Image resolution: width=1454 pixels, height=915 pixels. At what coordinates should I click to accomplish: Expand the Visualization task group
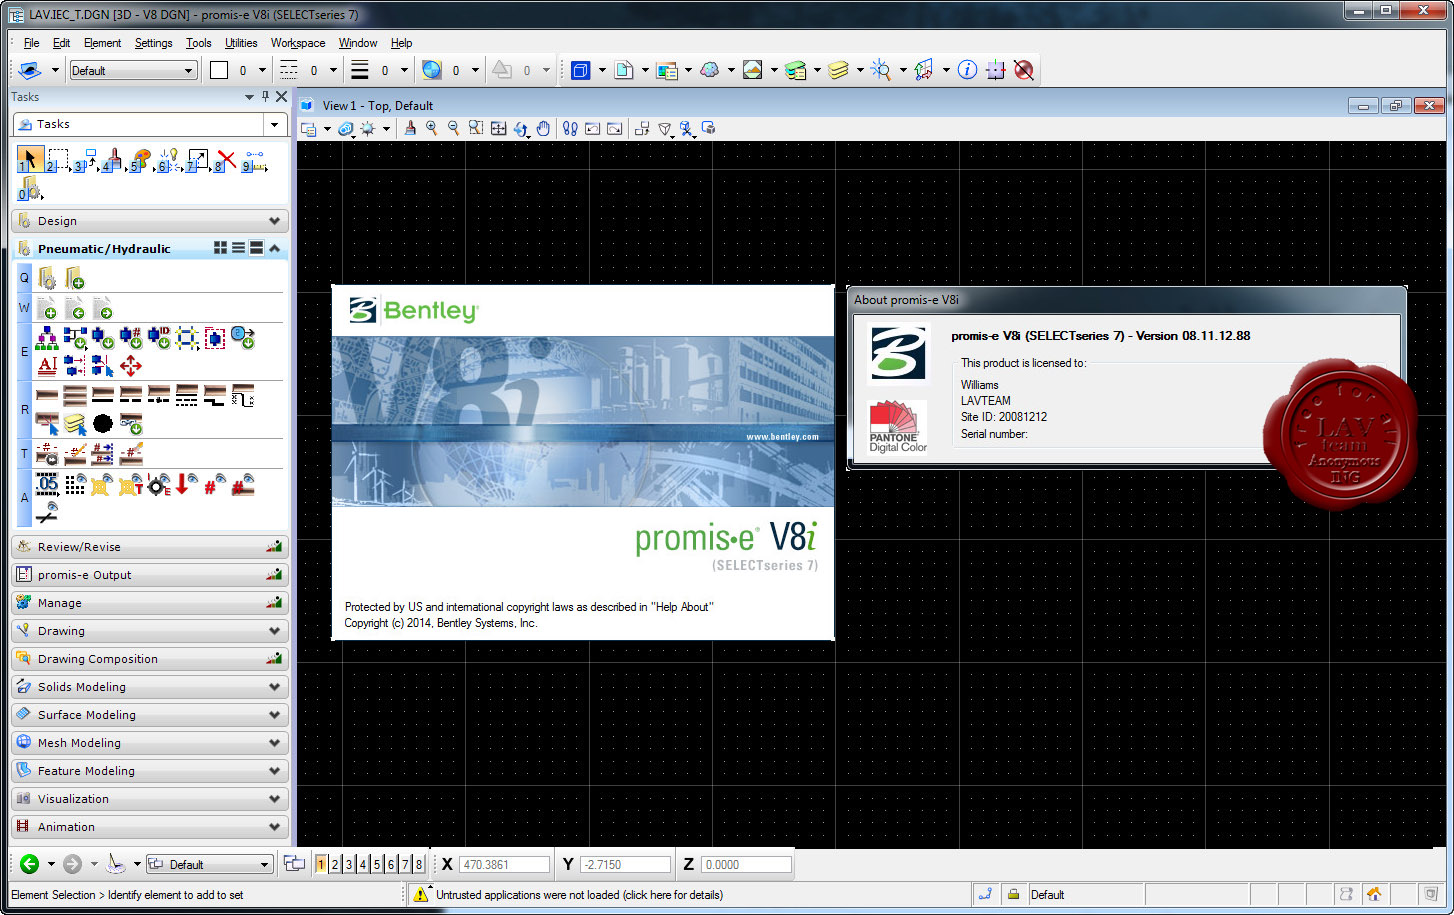coord(151,799)
